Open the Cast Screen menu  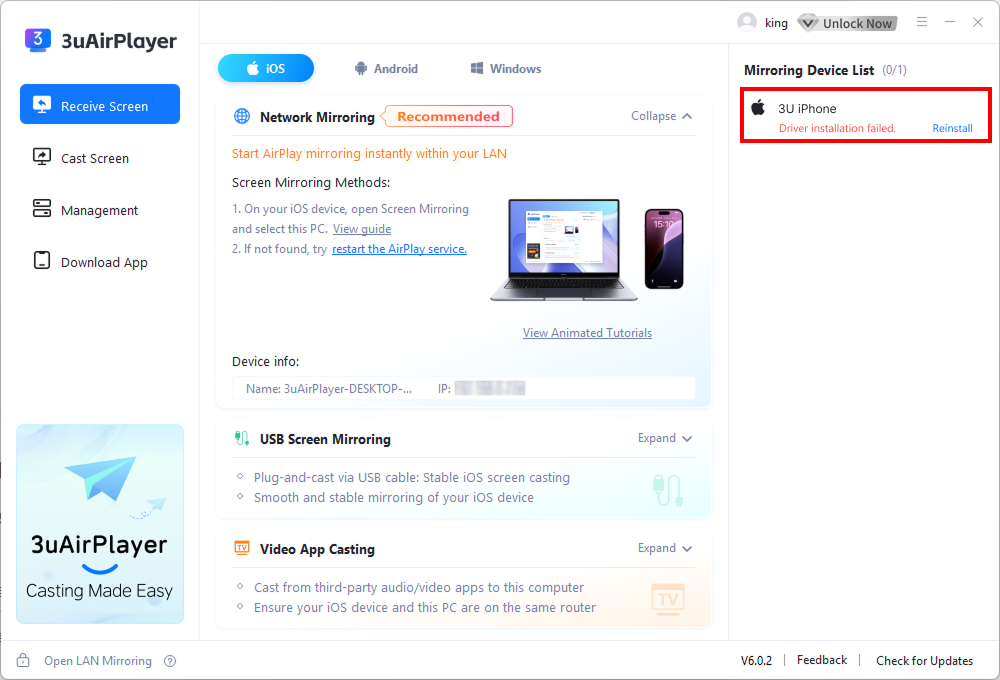coord(95,158)
